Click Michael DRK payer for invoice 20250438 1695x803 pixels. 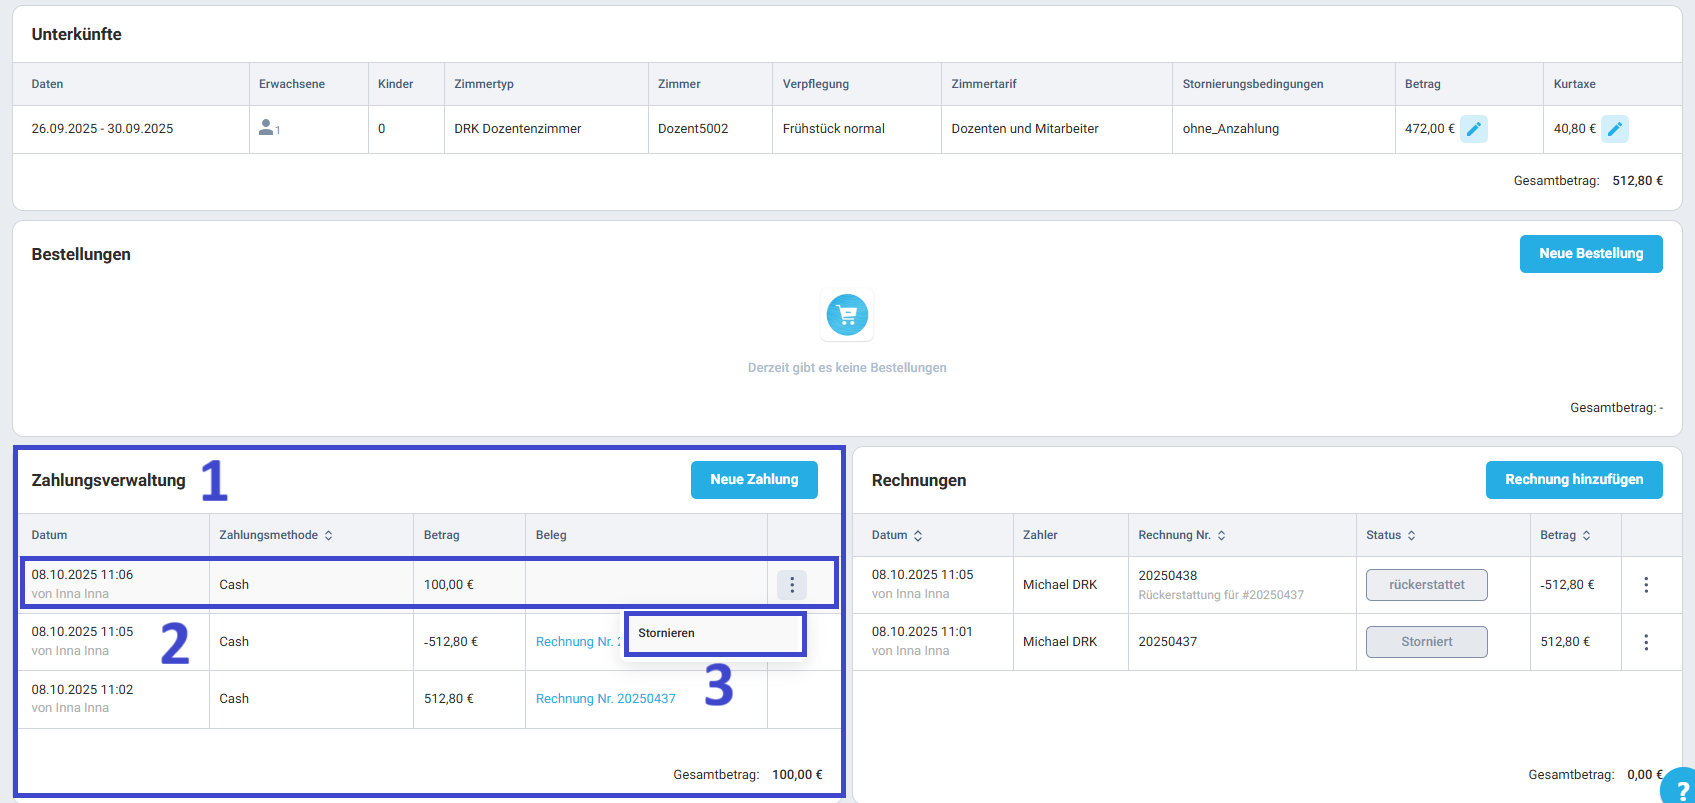click(1060, 585)
